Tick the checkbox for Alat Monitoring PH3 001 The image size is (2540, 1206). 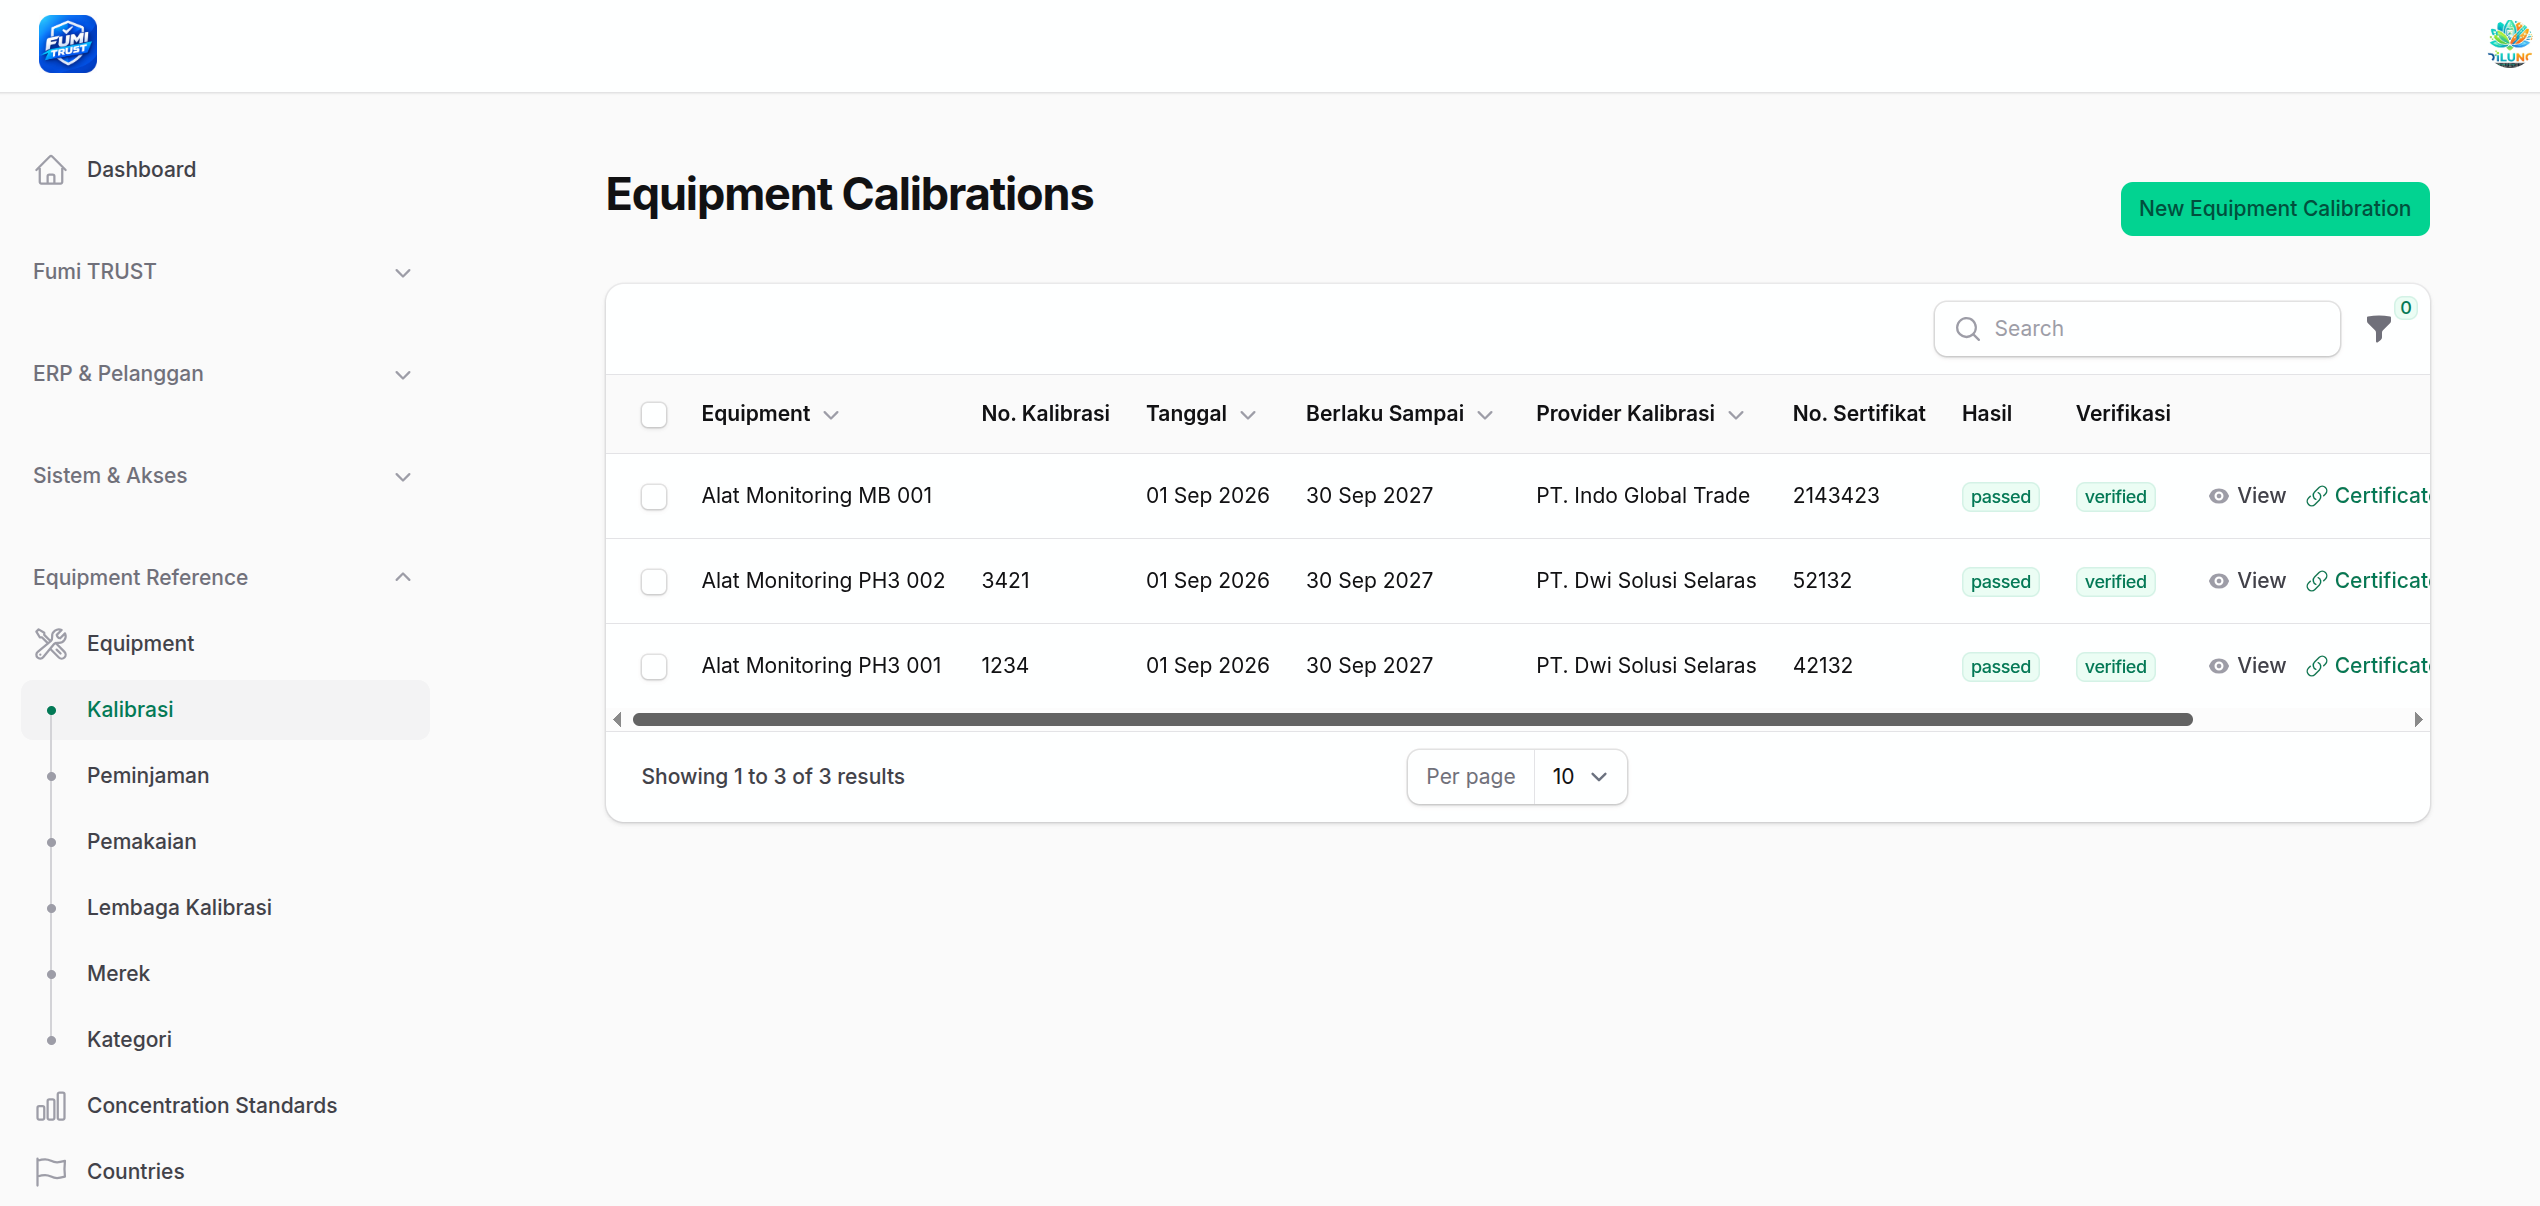654,667
